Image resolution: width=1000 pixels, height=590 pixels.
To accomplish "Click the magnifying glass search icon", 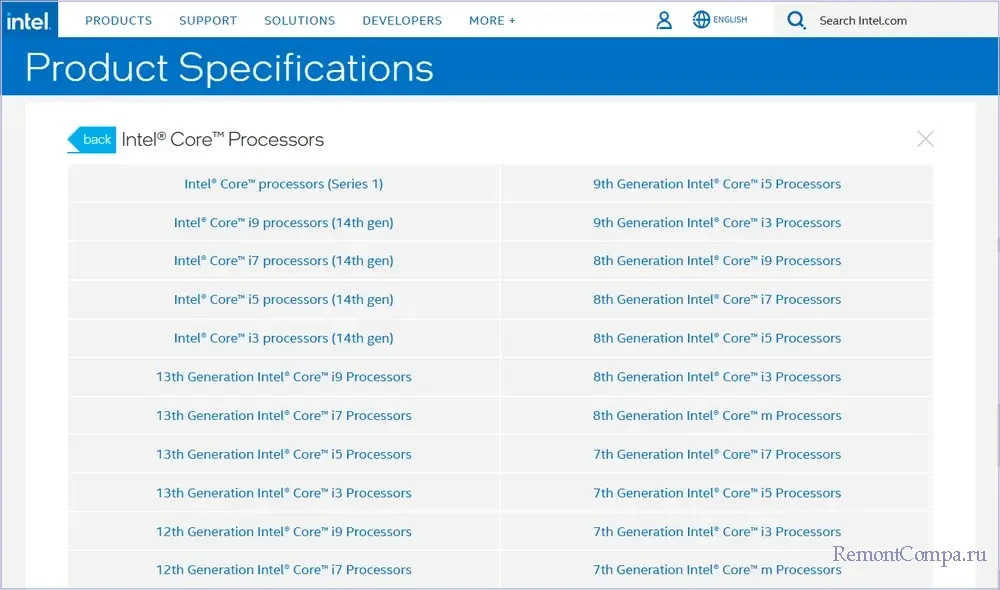I will point(796,20).
